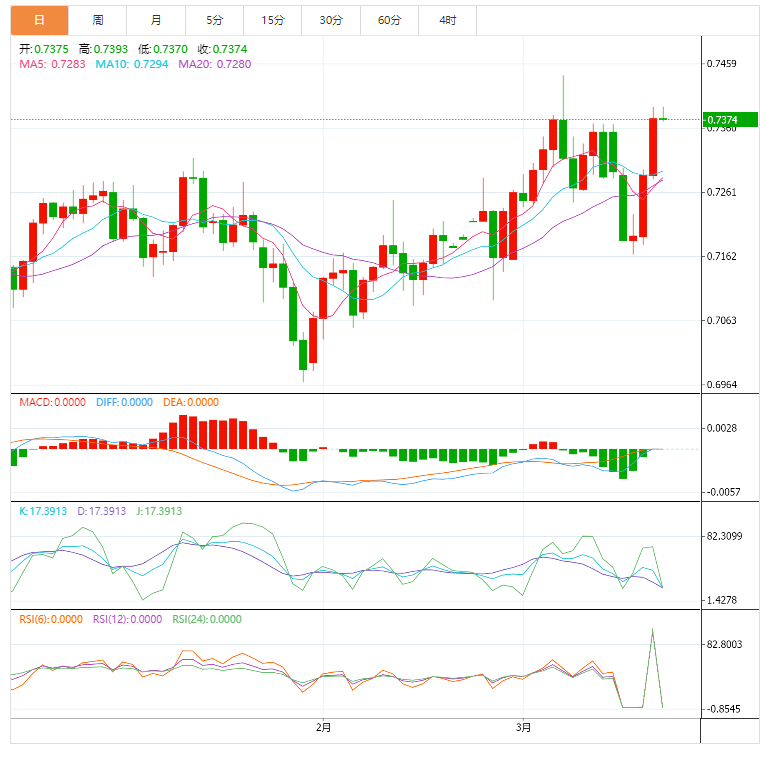
Task: Click the K:17.3913 value label
Action: tap(43, 511)
